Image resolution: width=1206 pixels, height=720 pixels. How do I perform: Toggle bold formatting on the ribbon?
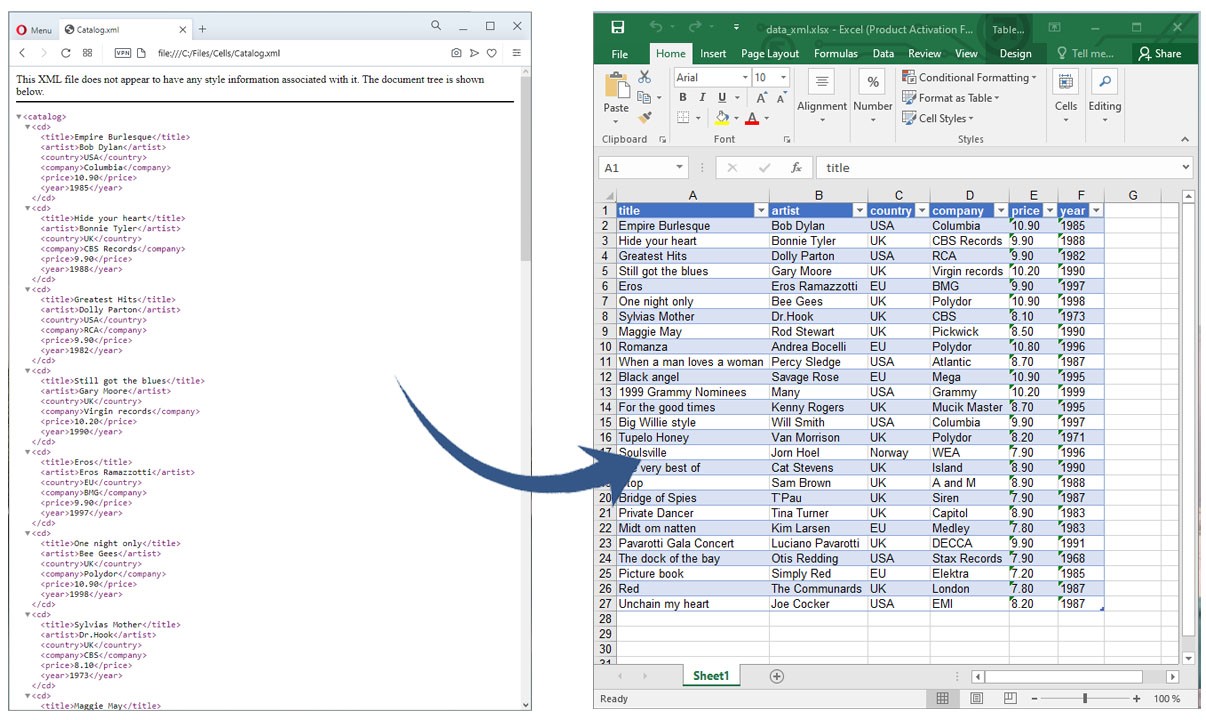tap(683, 97)
